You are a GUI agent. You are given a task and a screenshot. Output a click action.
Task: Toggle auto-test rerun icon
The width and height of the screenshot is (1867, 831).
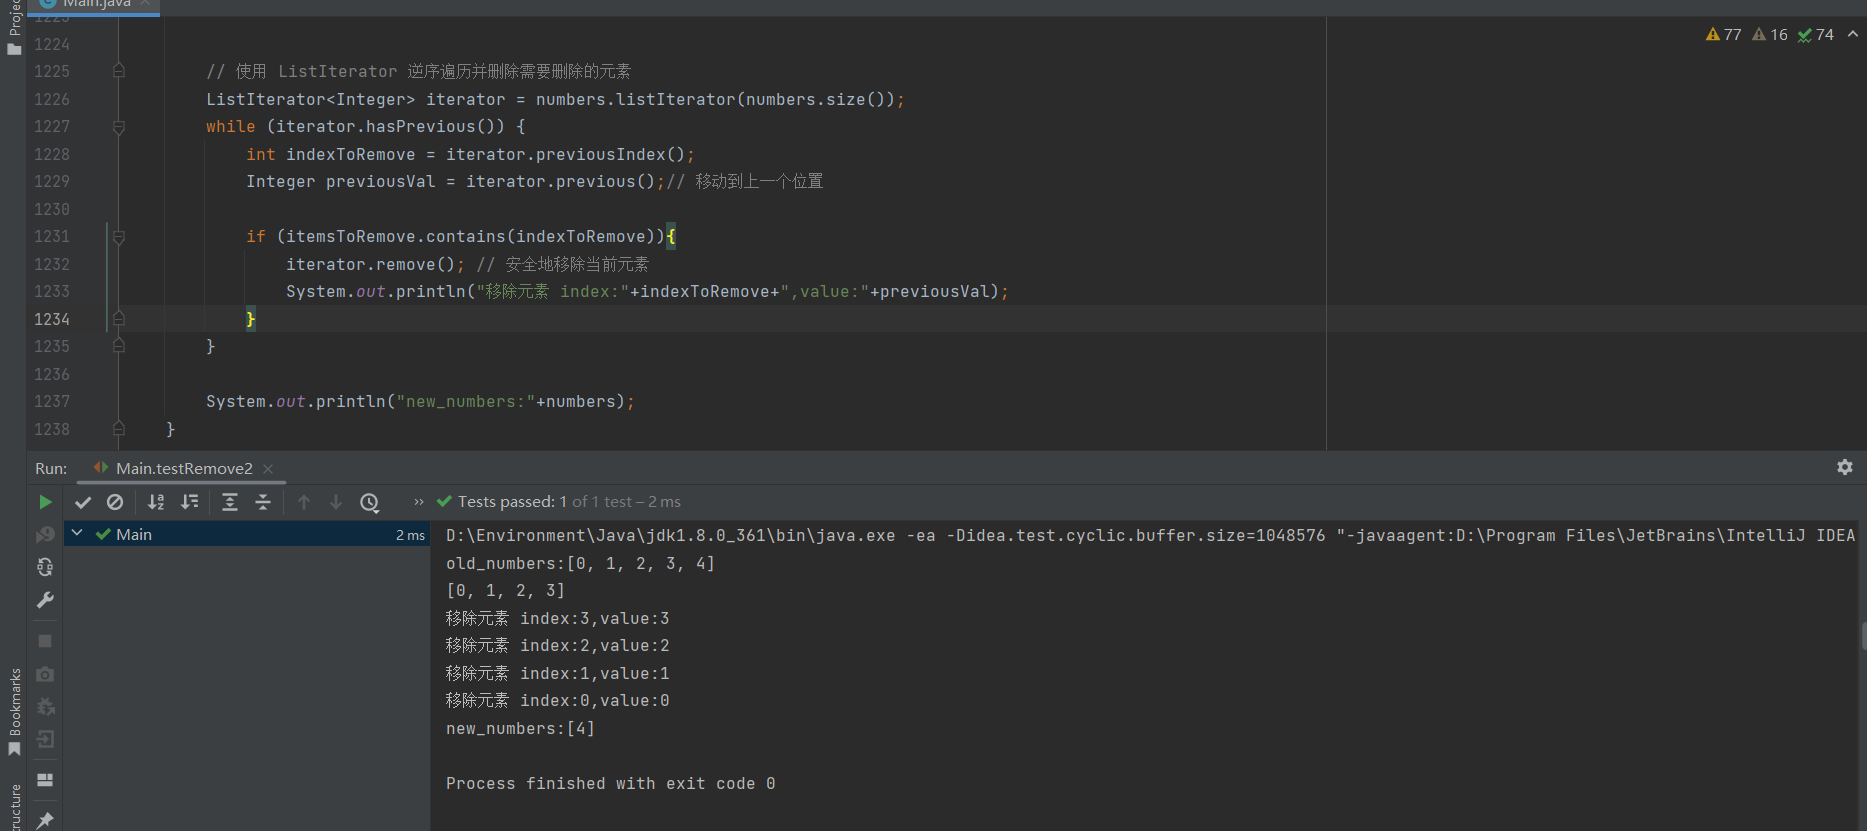[45, 567]
